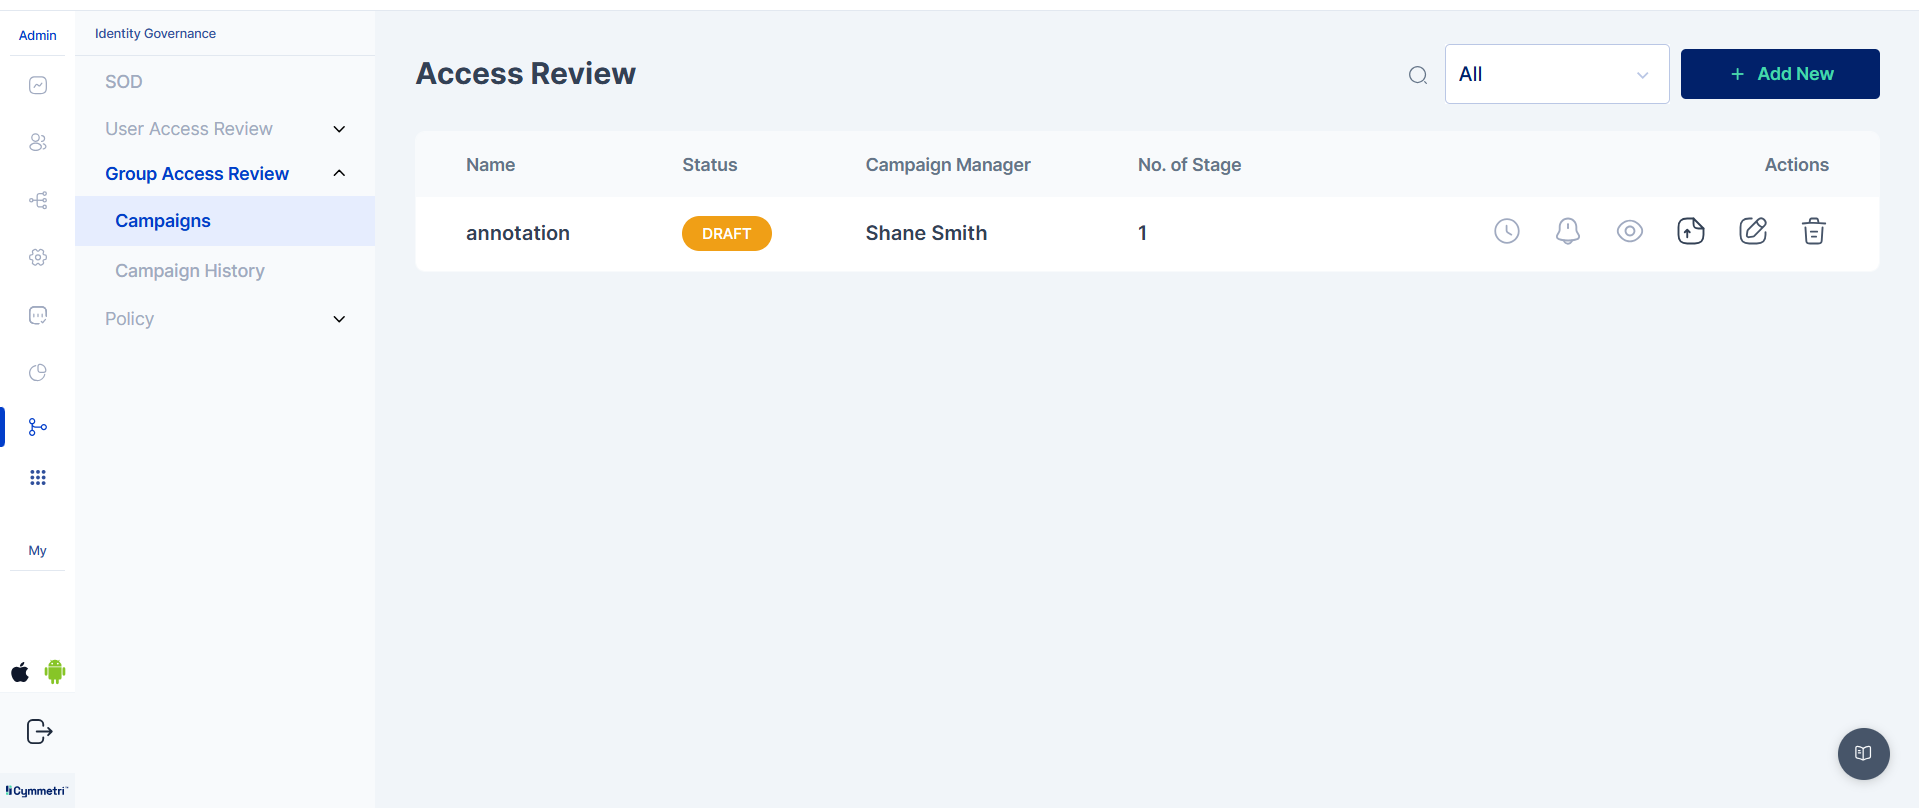This screenshot has height=808, width=1919.
Task: Click the Add New button
Action: [1779, 74]
